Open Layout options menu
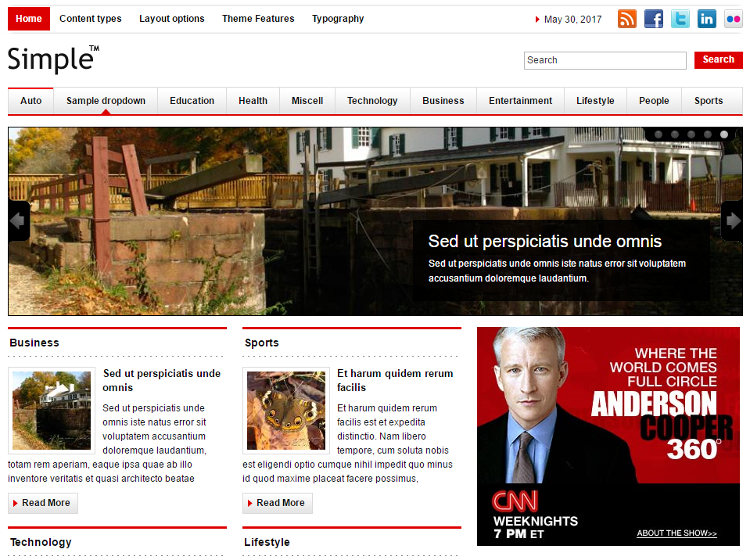Screen dimensions: 750x560 [x=172, y=19]
